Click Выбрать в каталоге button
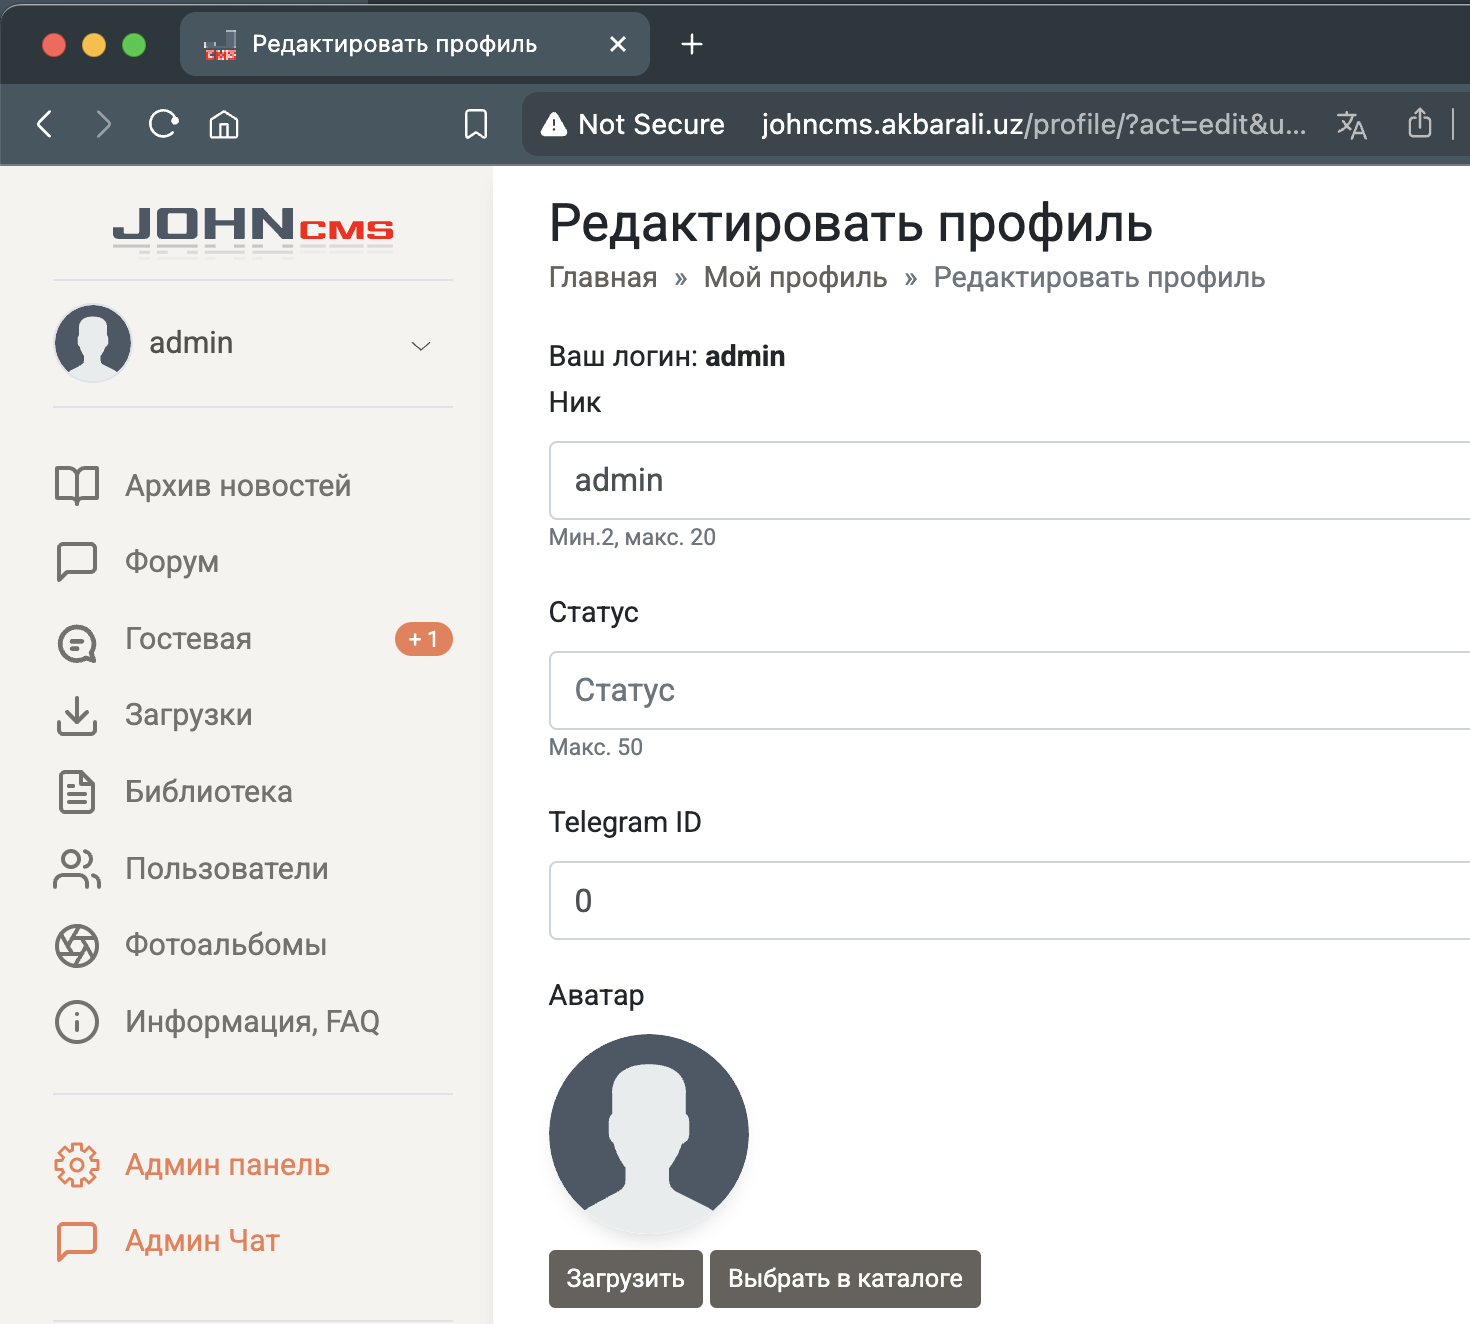Screen dimensions: 1470x1324 845,1279
